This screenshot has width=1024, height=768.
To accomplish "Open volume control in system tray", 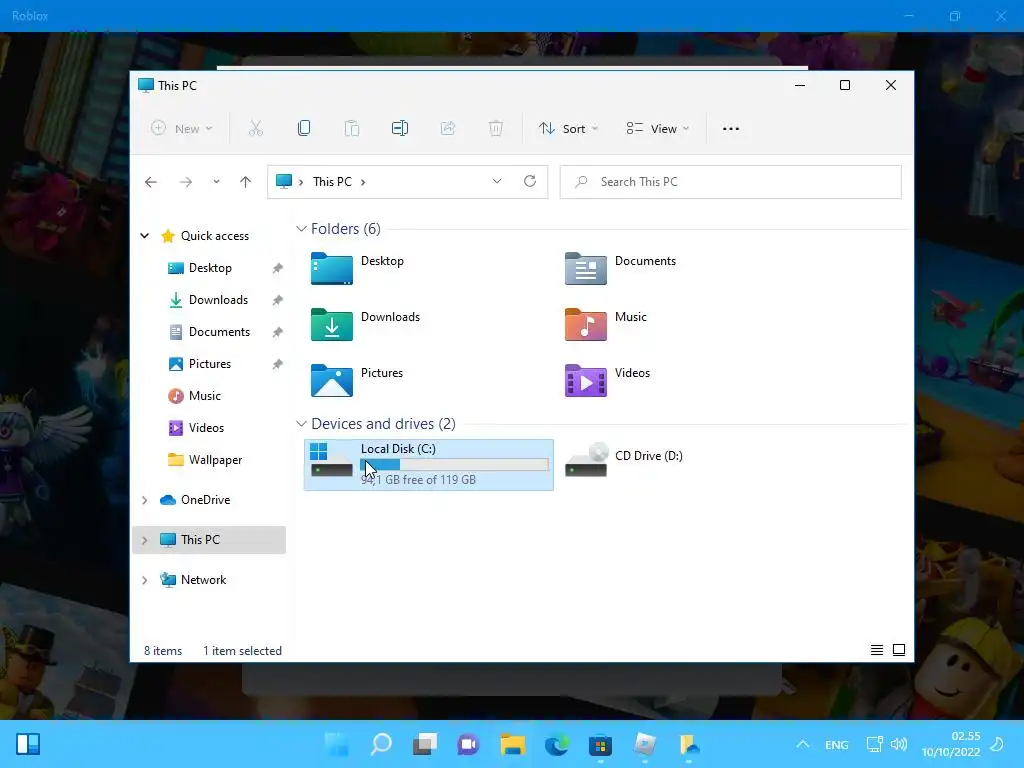I will click(x=899, y=744).
